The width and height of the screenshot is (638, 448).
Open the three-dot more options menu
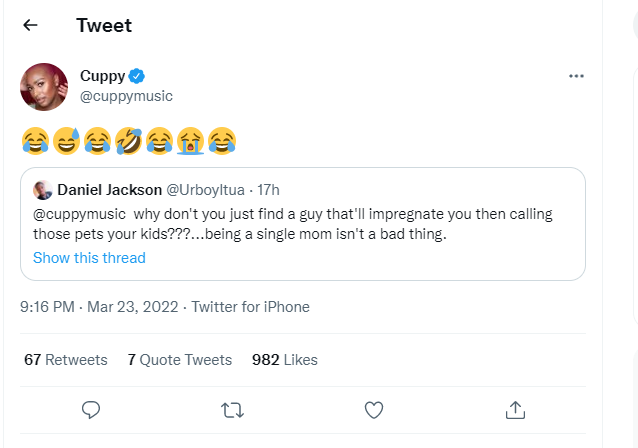pos(576,76)
